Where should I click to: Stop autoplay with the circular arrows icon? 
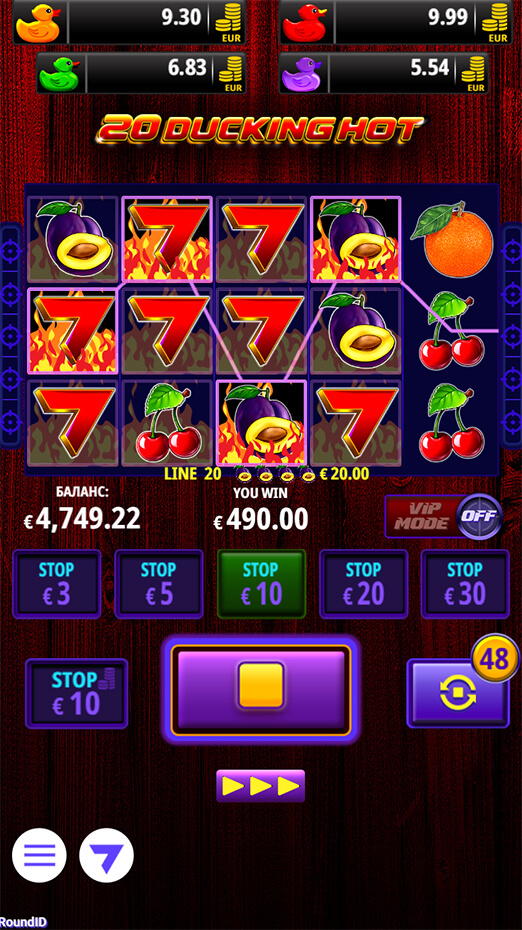tap(458, 693)
